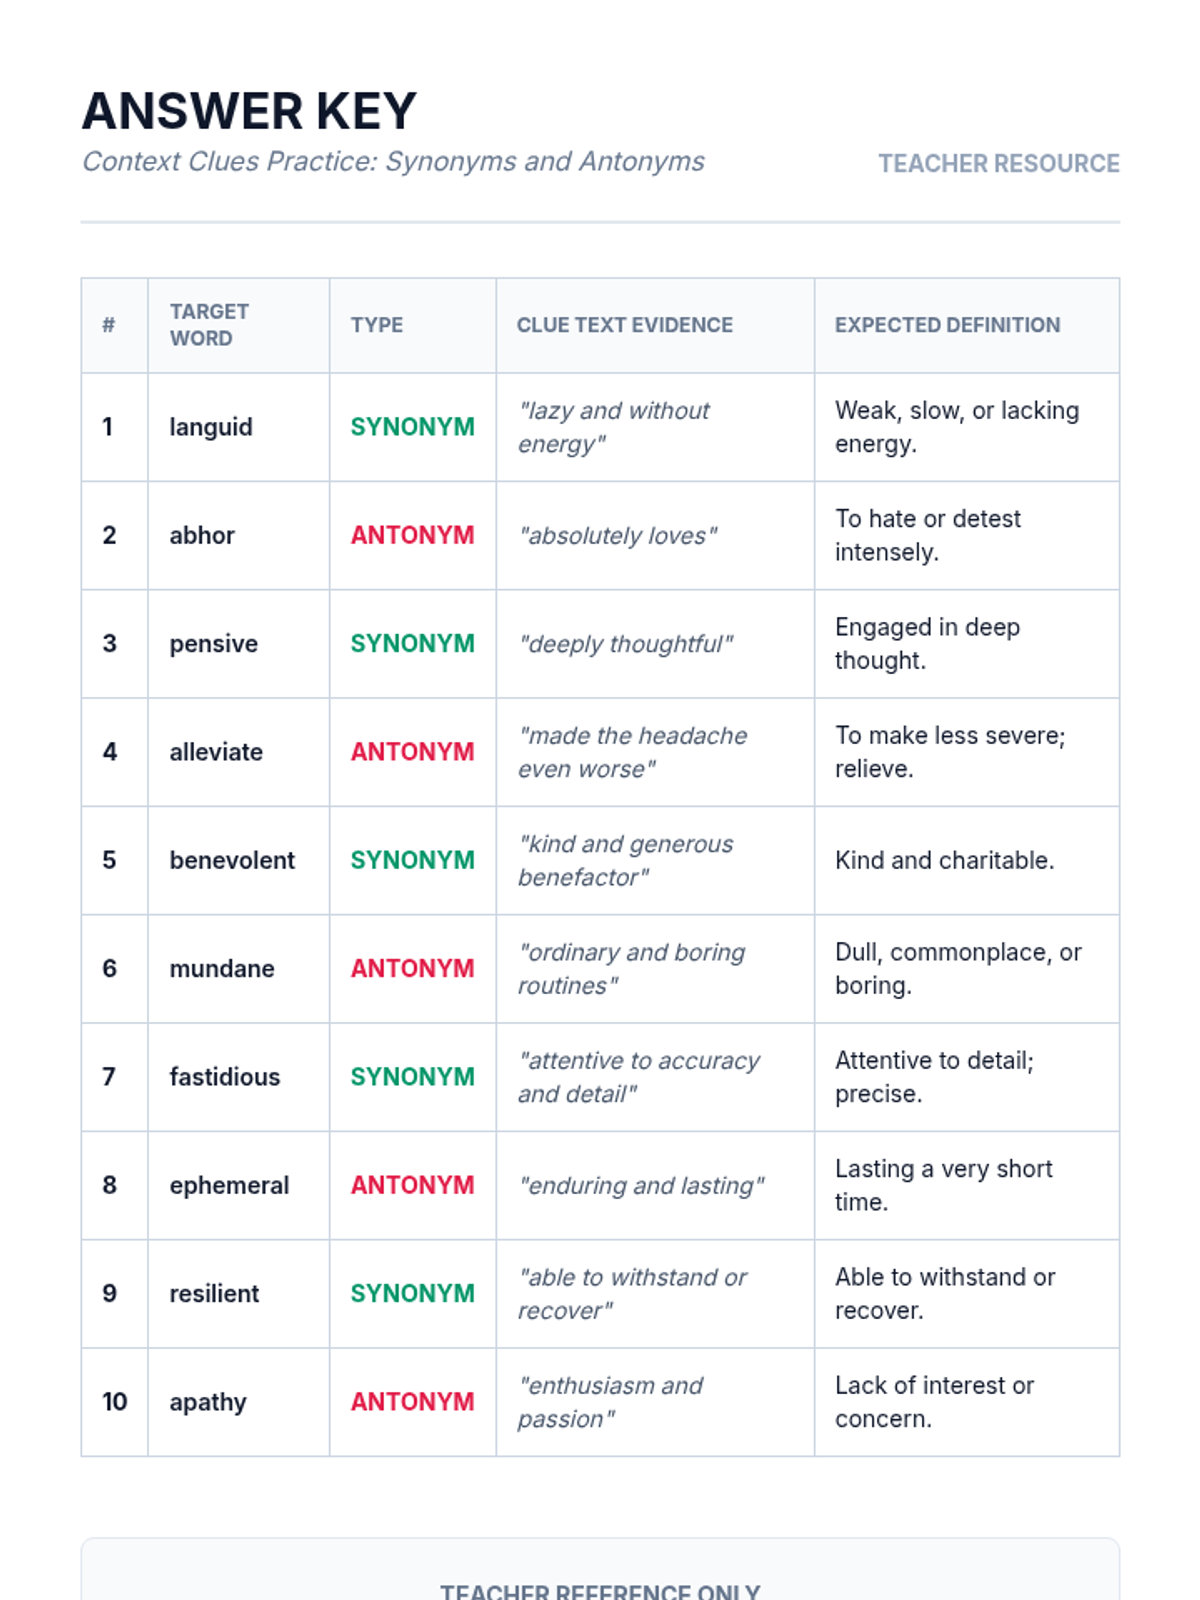The height and width of the screenshot is (1600, 1200).
Task: Click the ANTONYM label in the mundane row
Action: click(412, 968)
